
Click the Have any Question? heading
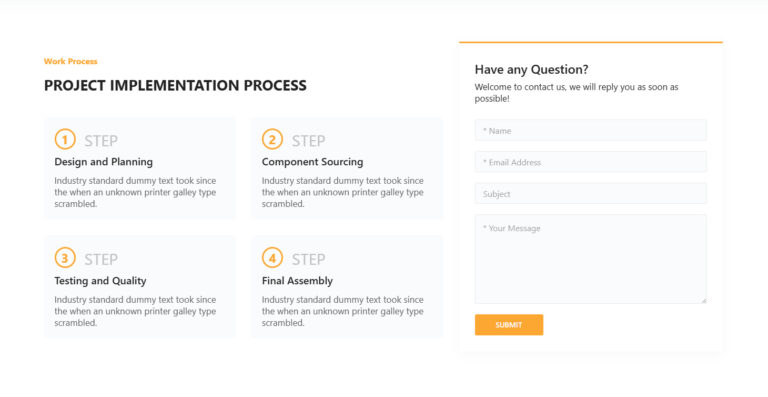531,70
